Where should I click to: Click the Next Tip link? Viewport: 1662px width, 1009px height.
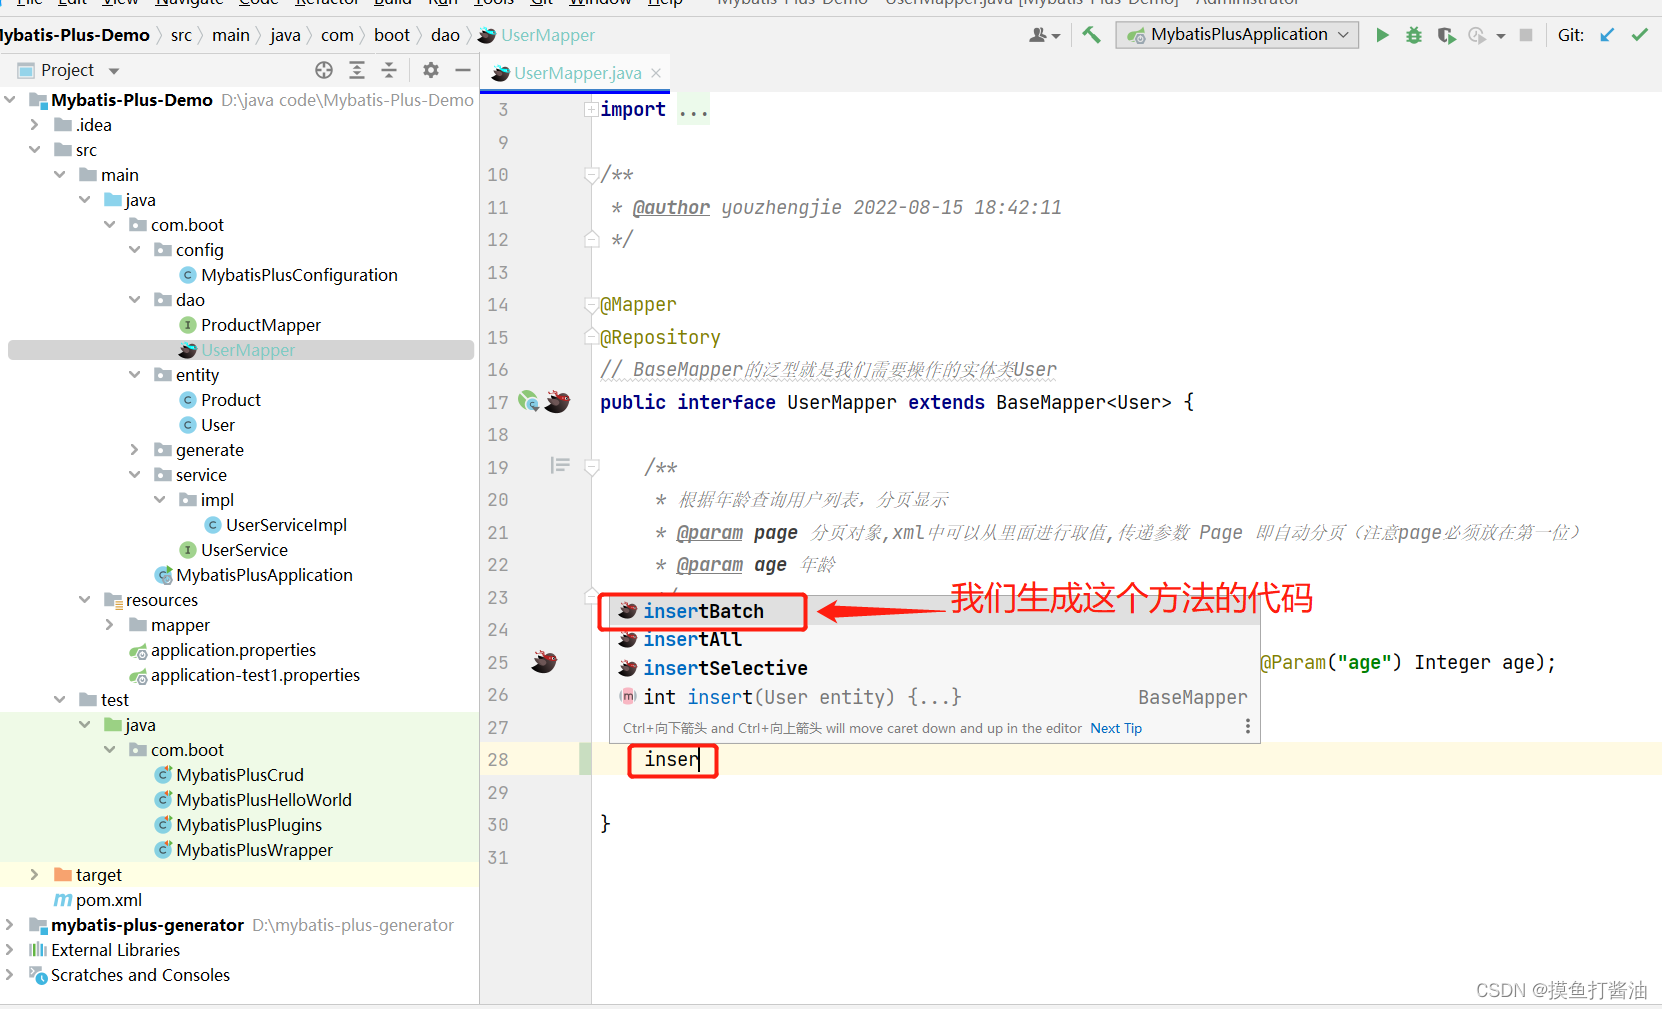click(1116, 728)
